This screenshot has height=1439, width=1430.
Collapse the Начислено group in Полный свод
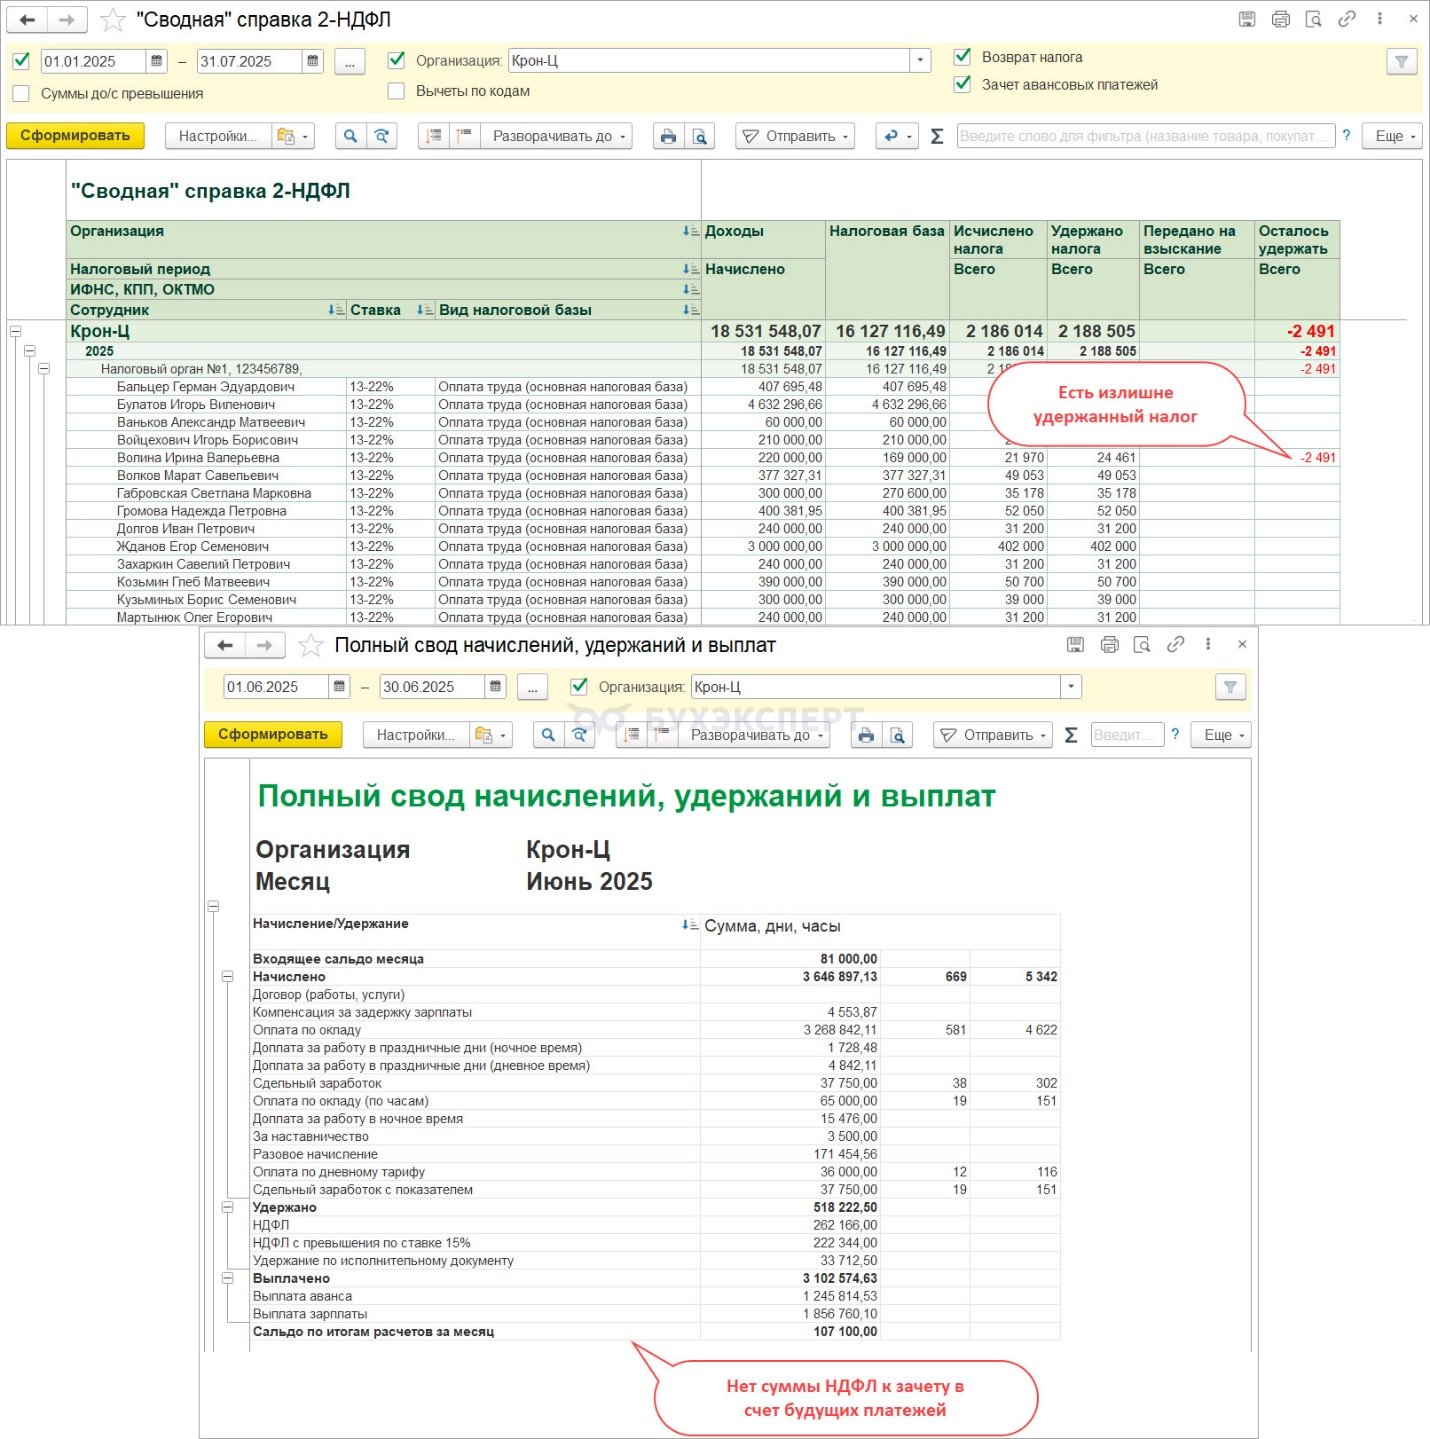pyautogui.click(x=227, y=977)
